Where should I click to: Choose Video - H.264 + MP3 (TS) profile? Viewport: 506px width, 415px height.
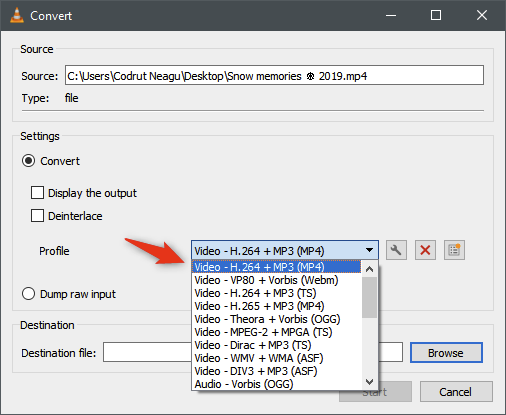click(276, 293)
